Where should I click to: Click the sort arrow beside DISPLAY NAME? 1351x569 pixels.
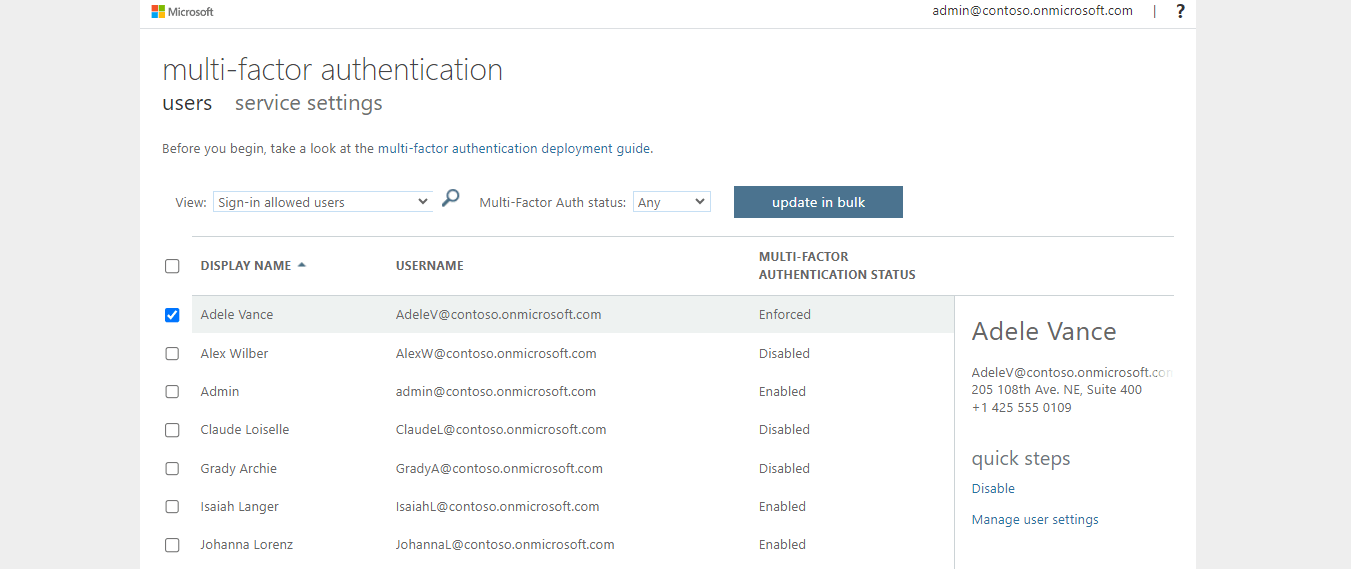point(302,265)
